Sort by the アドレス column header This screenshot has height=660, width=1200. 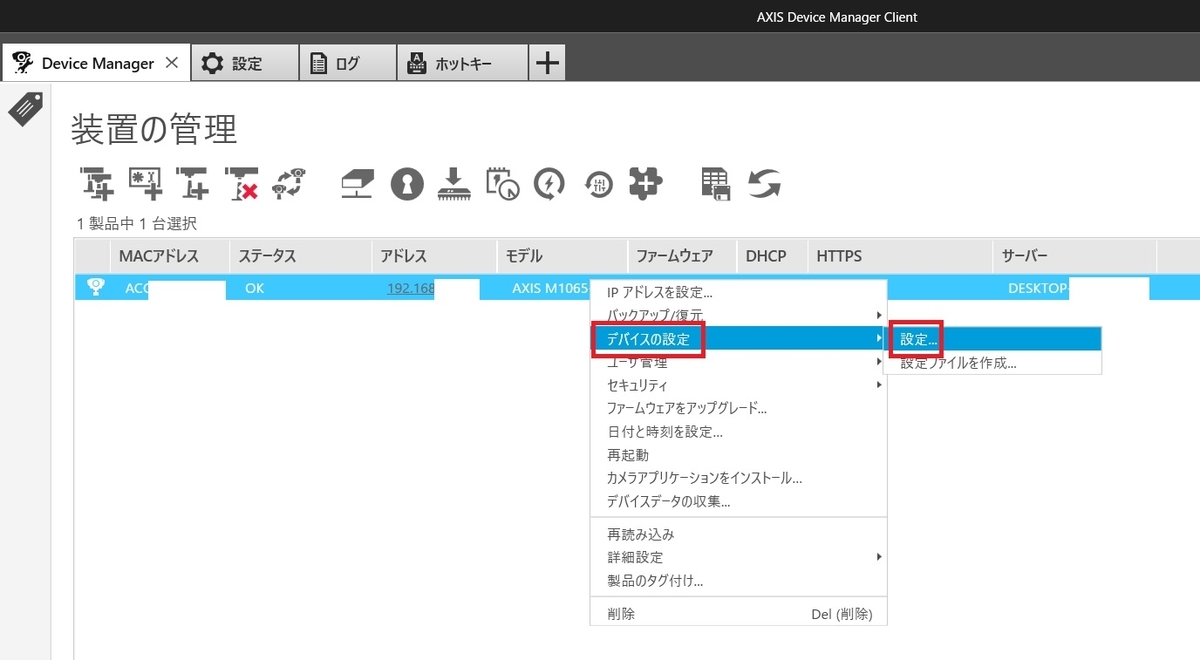pos(434,256)
